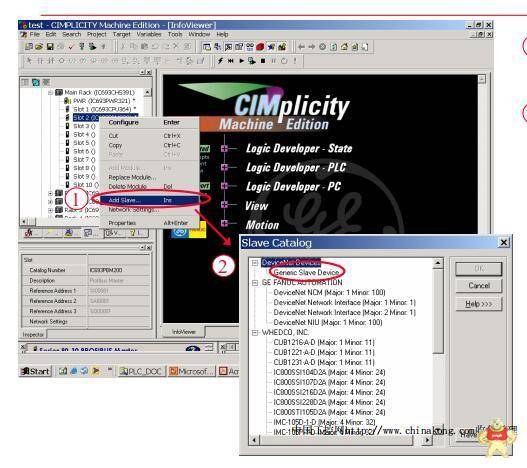Select IC800SSI104D2A slave entry
The image size is (527, 468).
[329, 372]
